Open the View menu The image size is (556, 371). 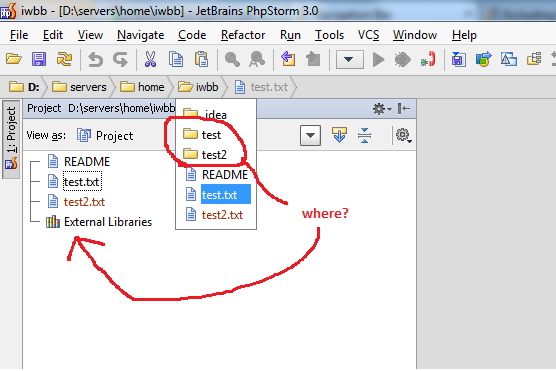[x=90, y=35]
